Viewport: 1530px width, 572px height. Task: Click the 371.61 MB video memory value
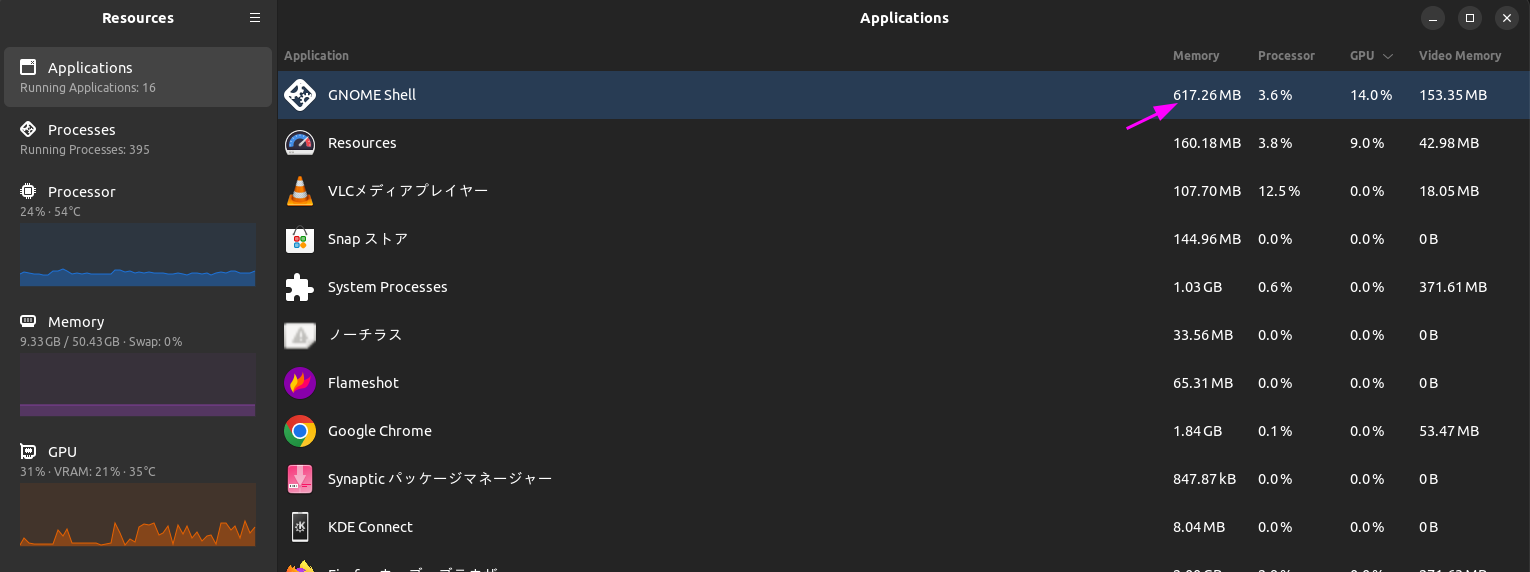click(1453, 287)
